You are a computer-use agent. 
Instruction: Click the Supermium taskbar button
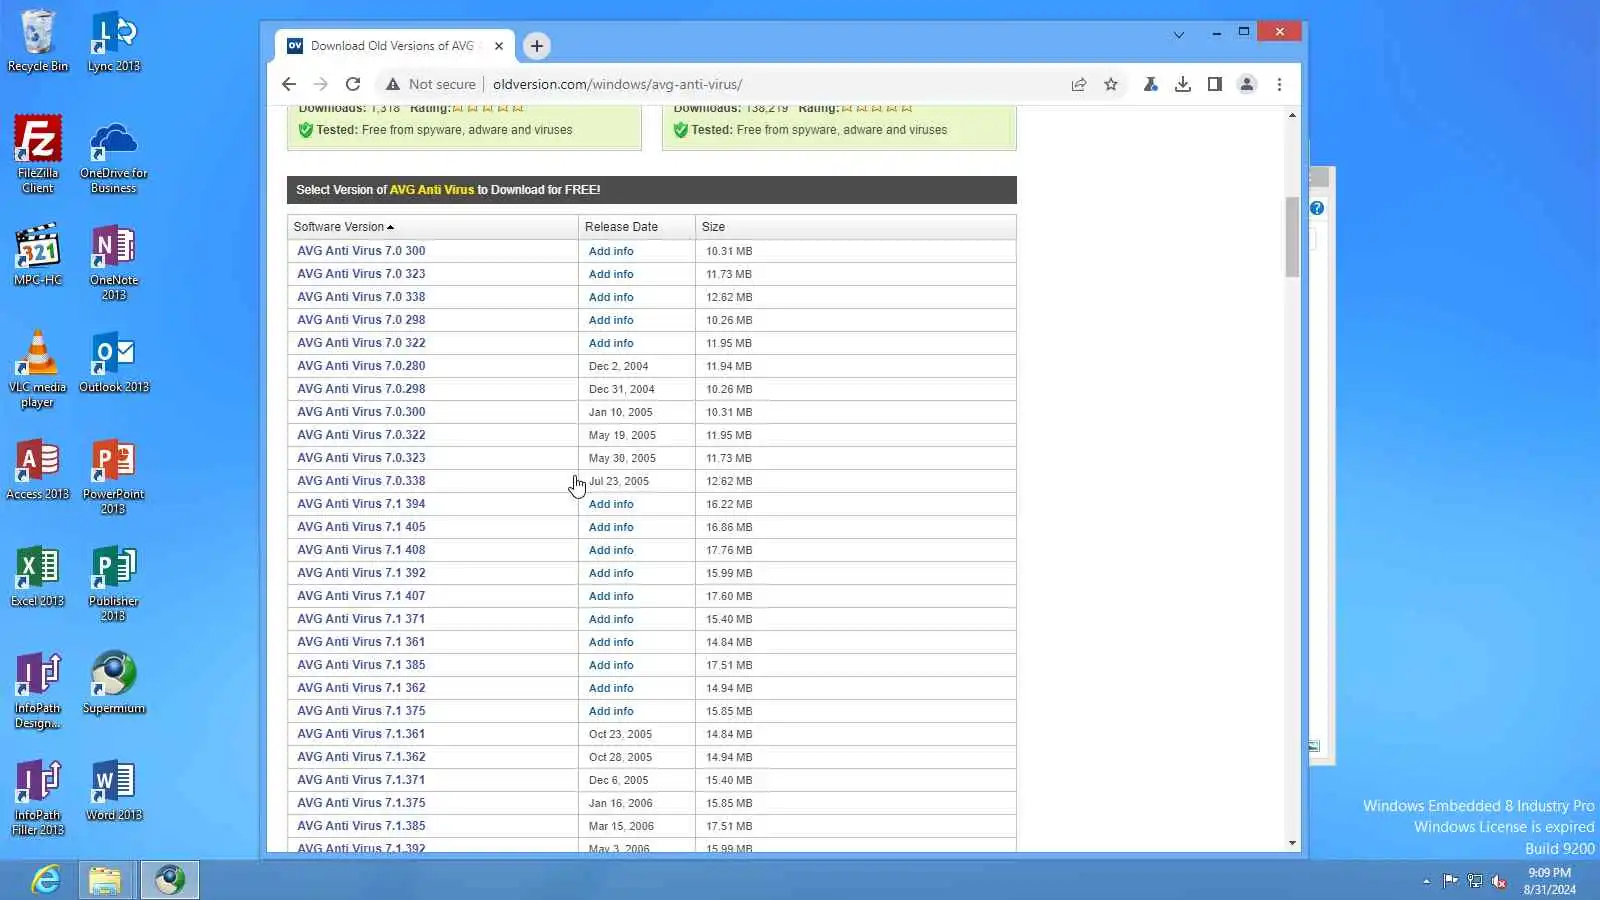coord(169,880)
